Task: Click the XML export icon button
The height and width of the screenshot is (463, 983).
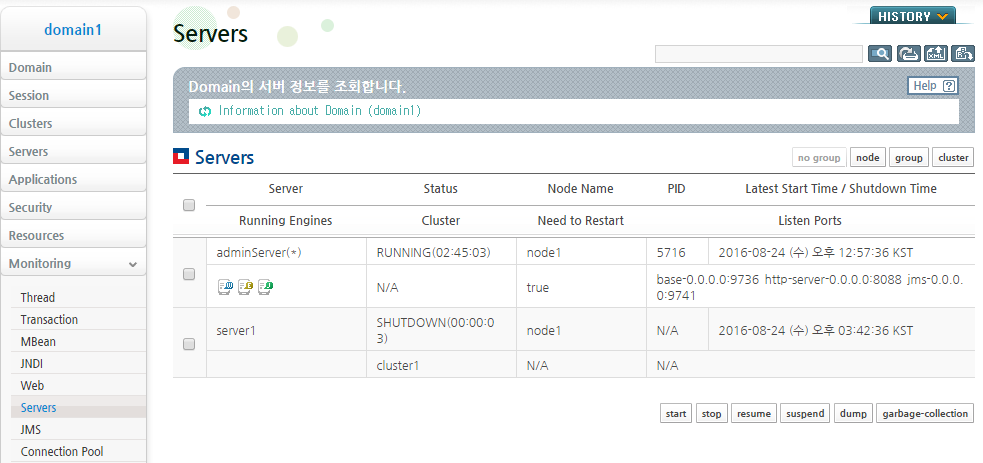Action: tap(936, 54)
